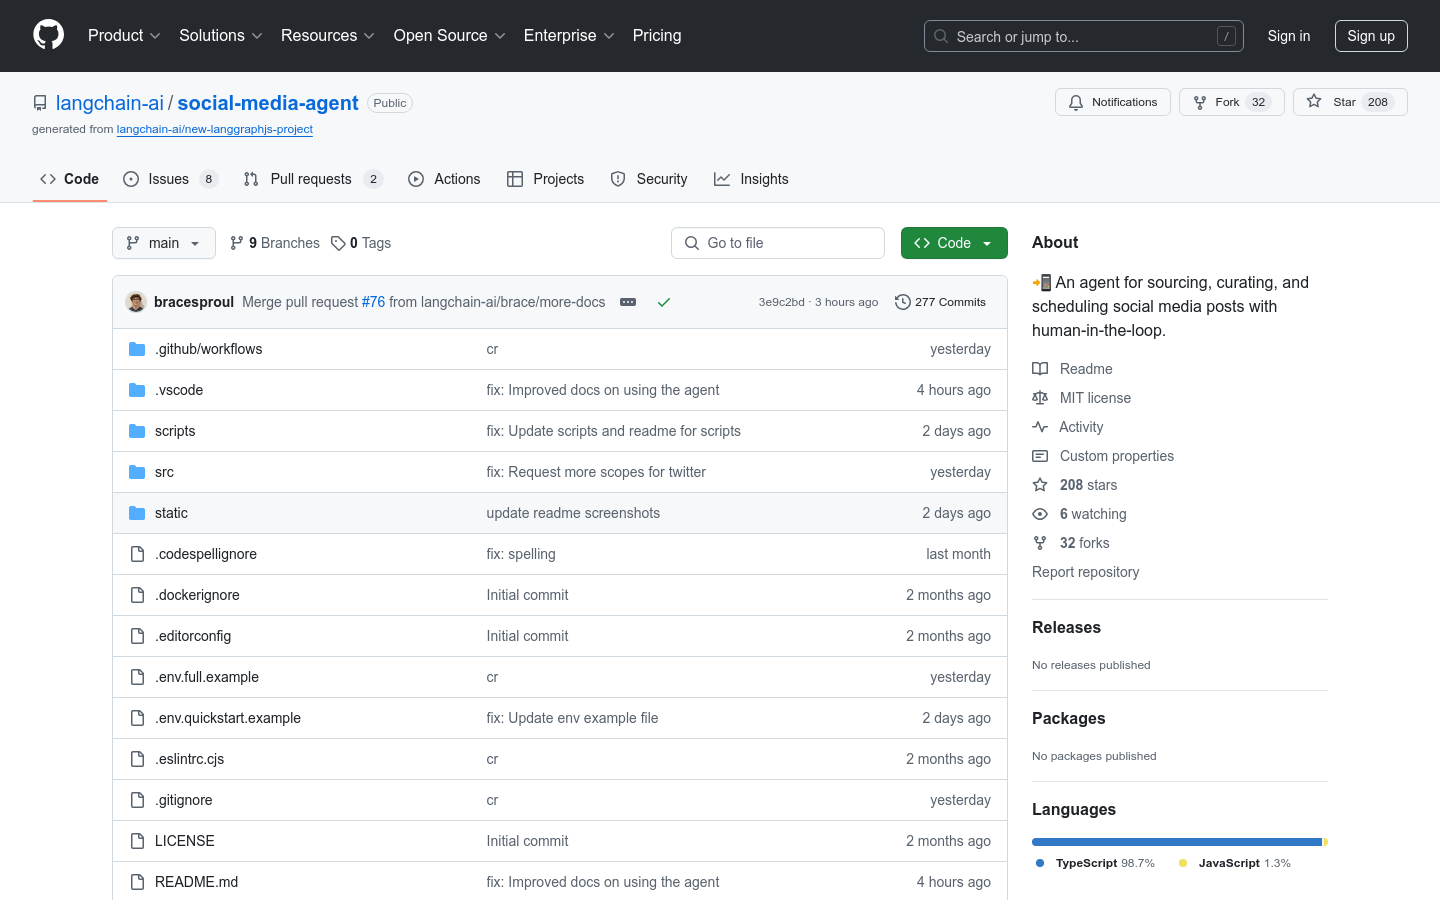Click JavaScript 1.3% language entry

pos(1235,863)
